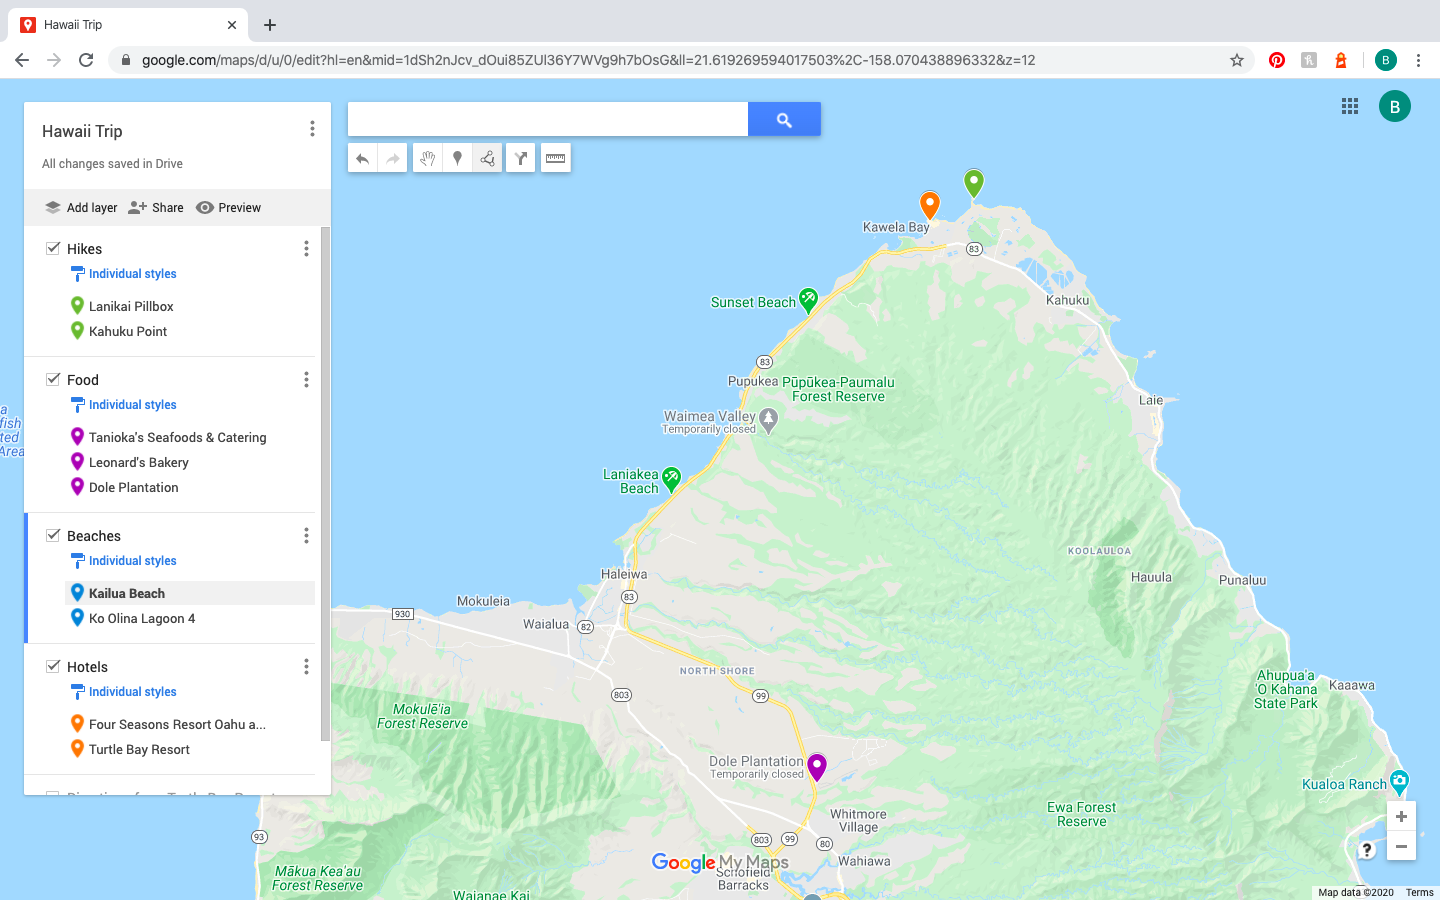Image resolution: width=1440 pixels, height=900 pixels.
Task: Click the layers panel scrollbar
Action: [325, 485]
